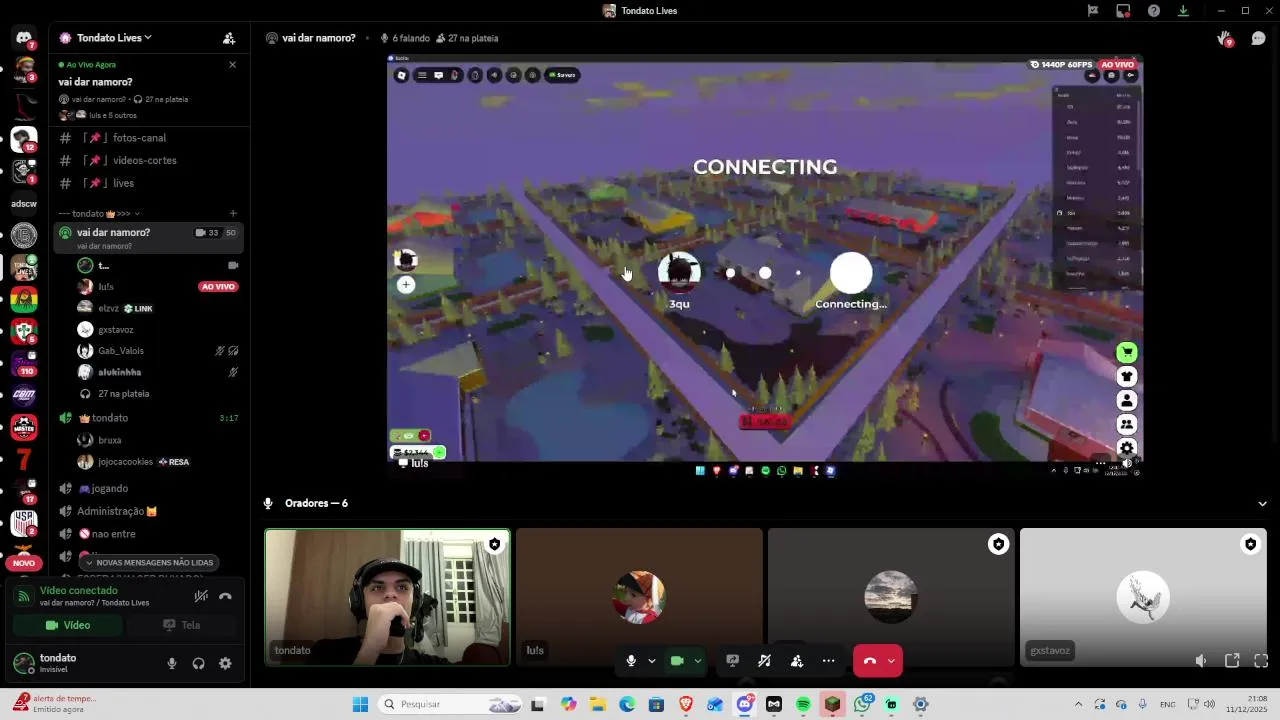Pop out the stream window
Viewport: 1280px width, 720px height.
[1232, 661]
